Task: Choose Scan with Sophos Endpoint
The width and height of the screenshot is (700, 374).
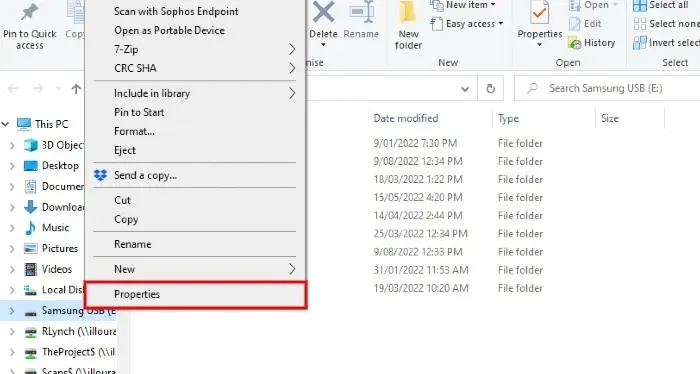Action: pyautogui.click(x=195, y=11)
